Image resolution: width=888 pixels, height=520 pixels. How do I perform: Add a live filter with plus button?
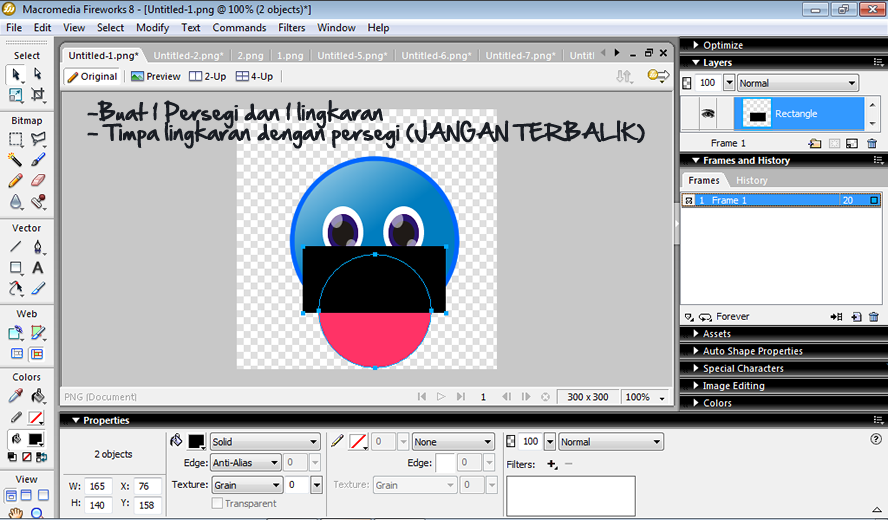[x=552, y=464]
